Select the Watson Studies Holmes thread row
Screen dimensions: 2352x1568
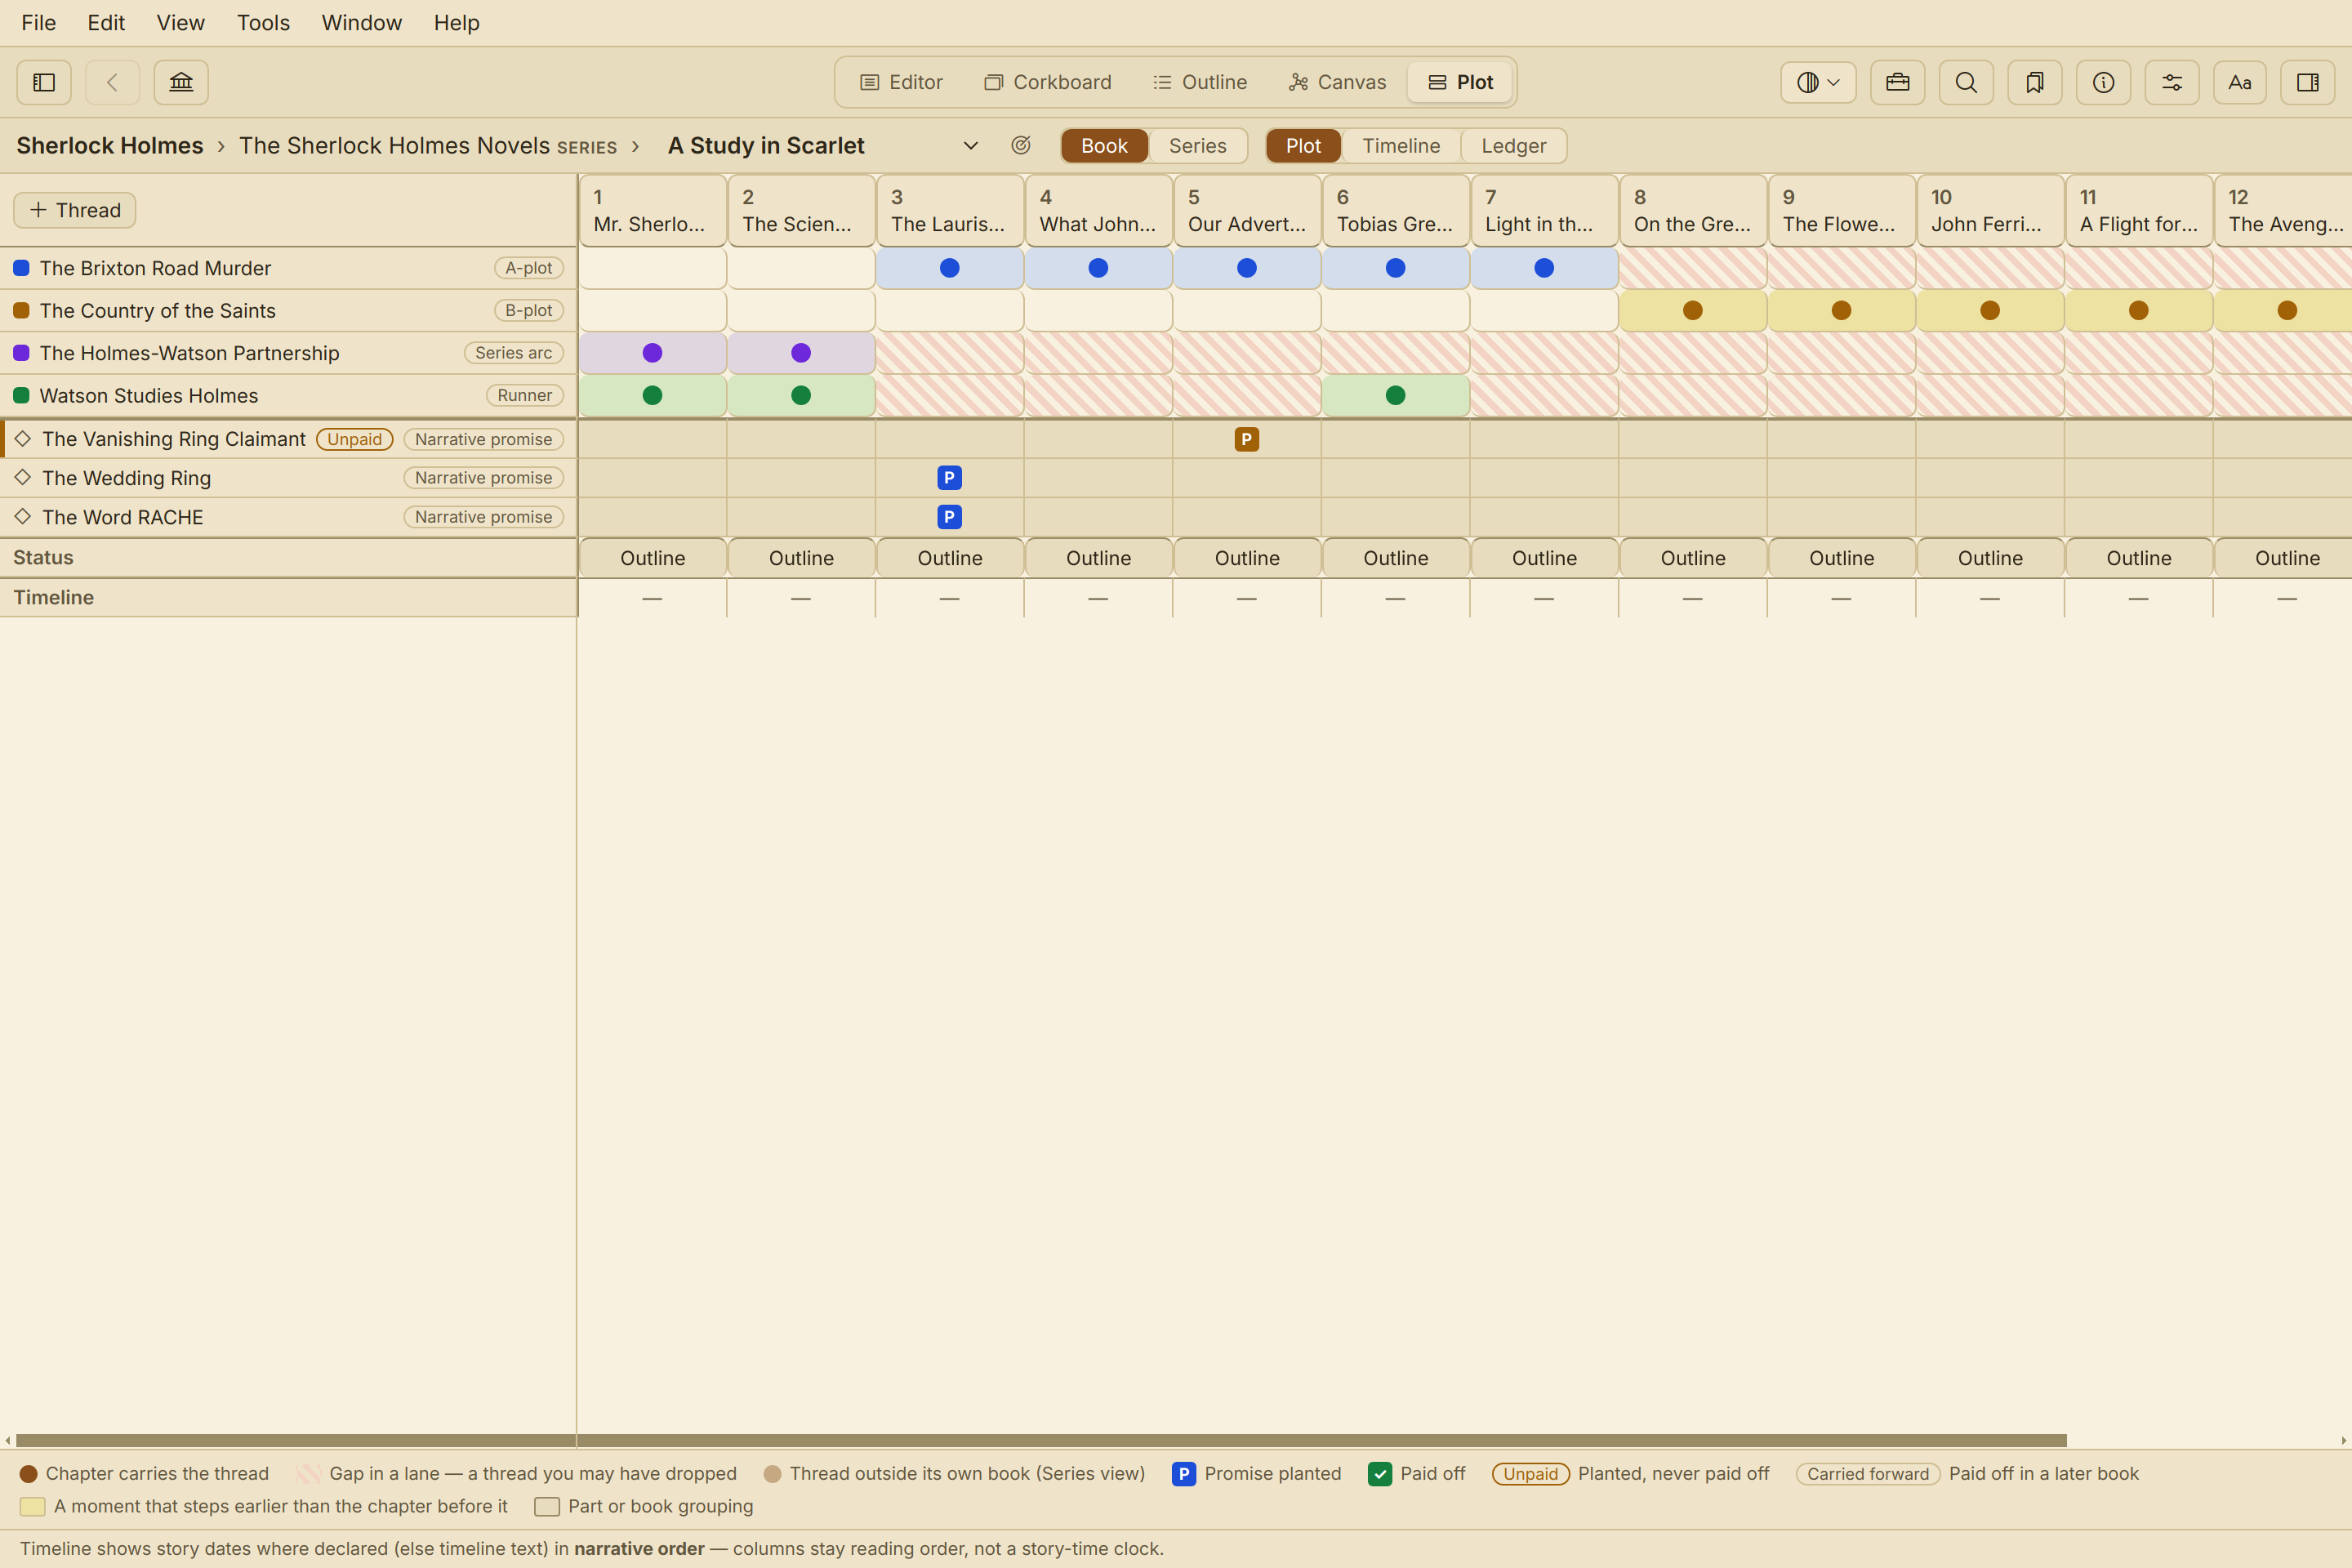pyautogui.click(x=288, y=395)
